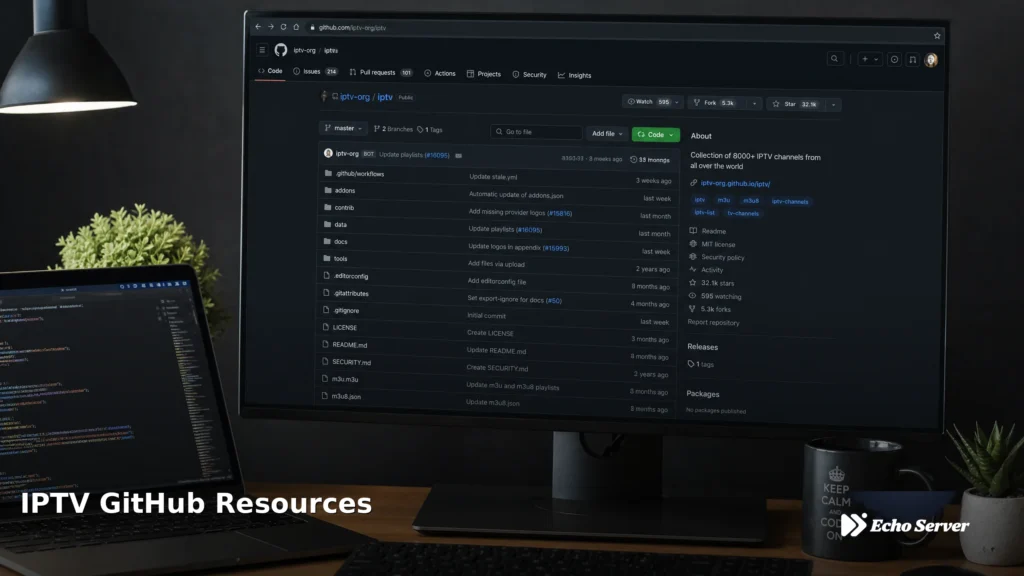1024x576 pixels.
Task: Open the issues icon in the header
Action: 894,59
